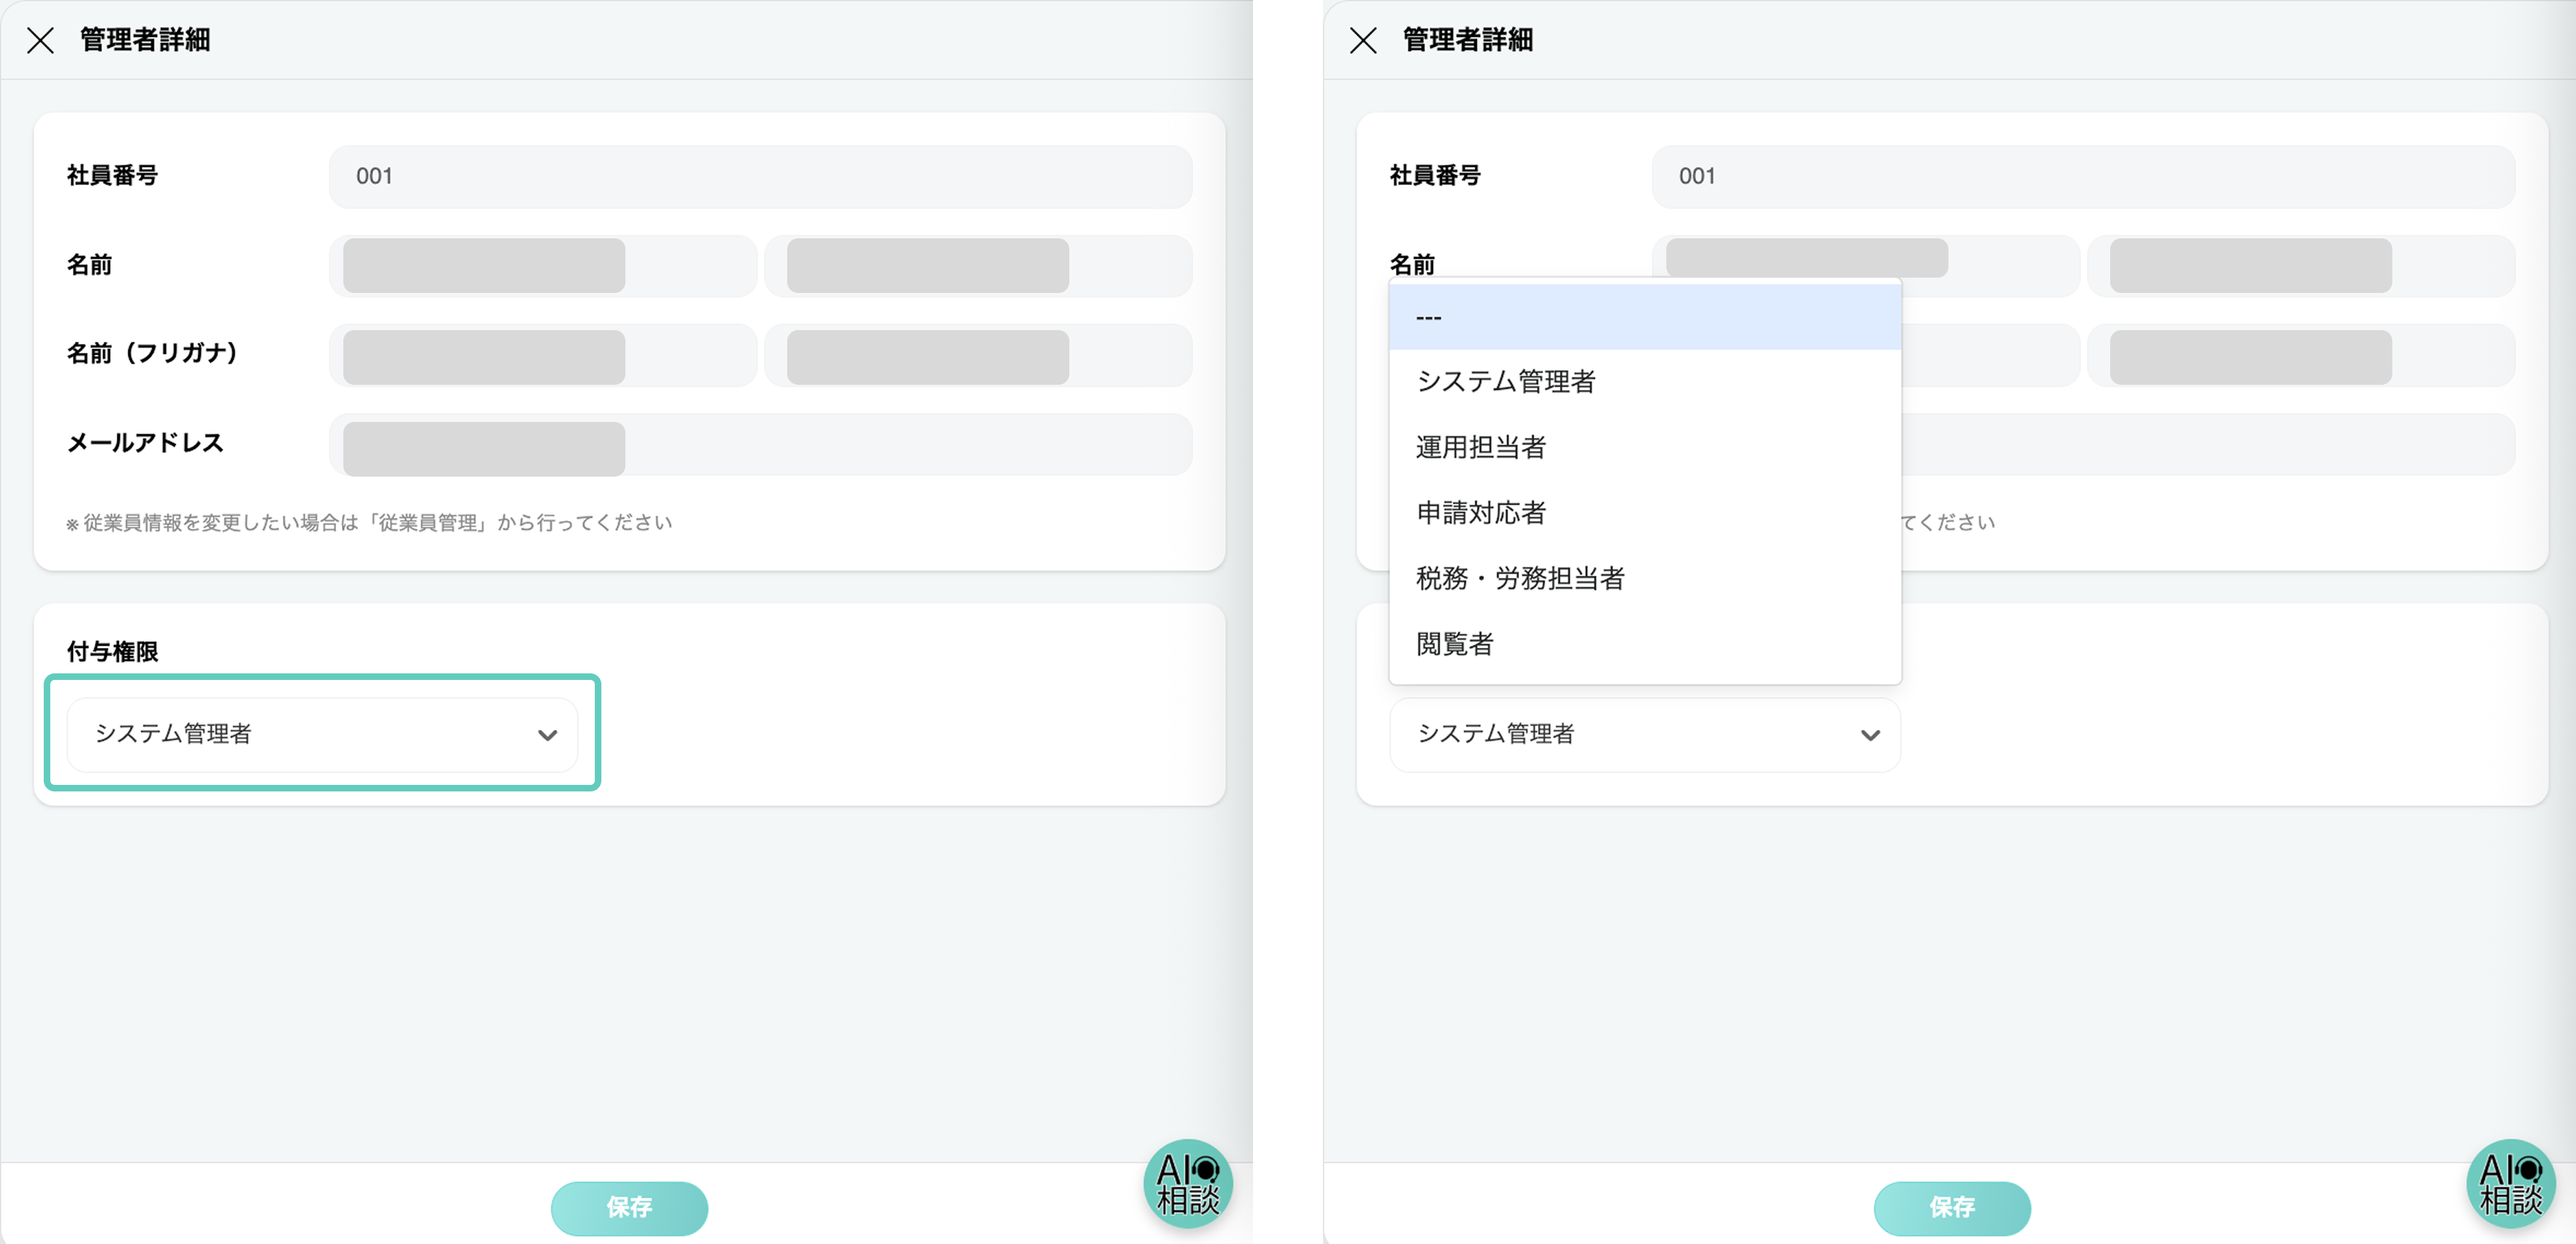Click second 名前（フリガナ） field in left panel
This screenshot has width=2576, height=1244.
pos(978,355)
